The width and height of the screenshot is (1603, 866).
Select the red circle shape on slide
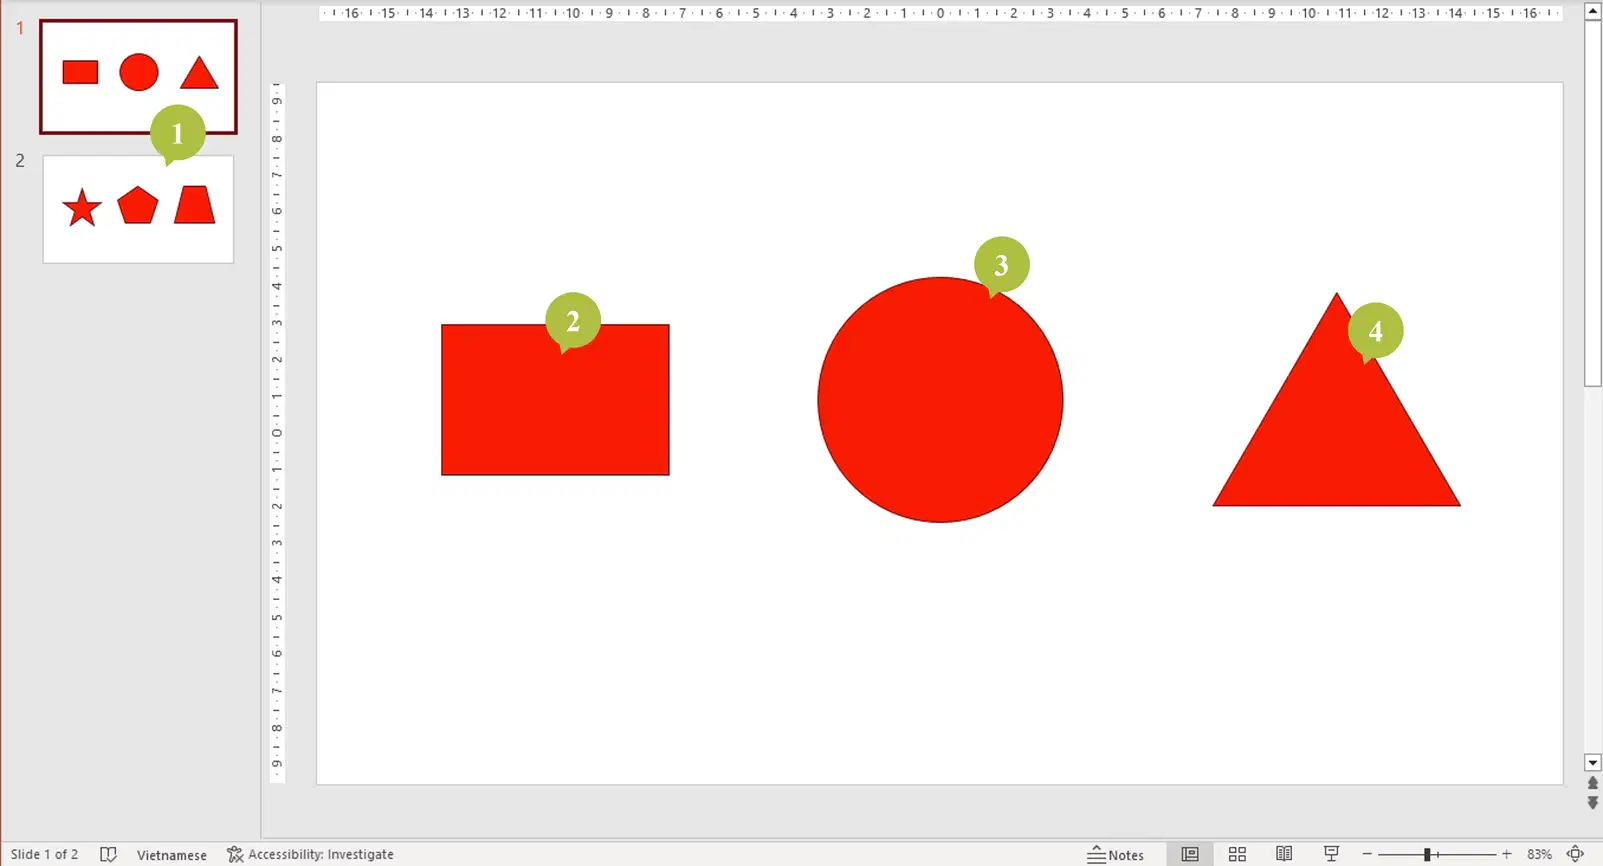click(940, 400)
